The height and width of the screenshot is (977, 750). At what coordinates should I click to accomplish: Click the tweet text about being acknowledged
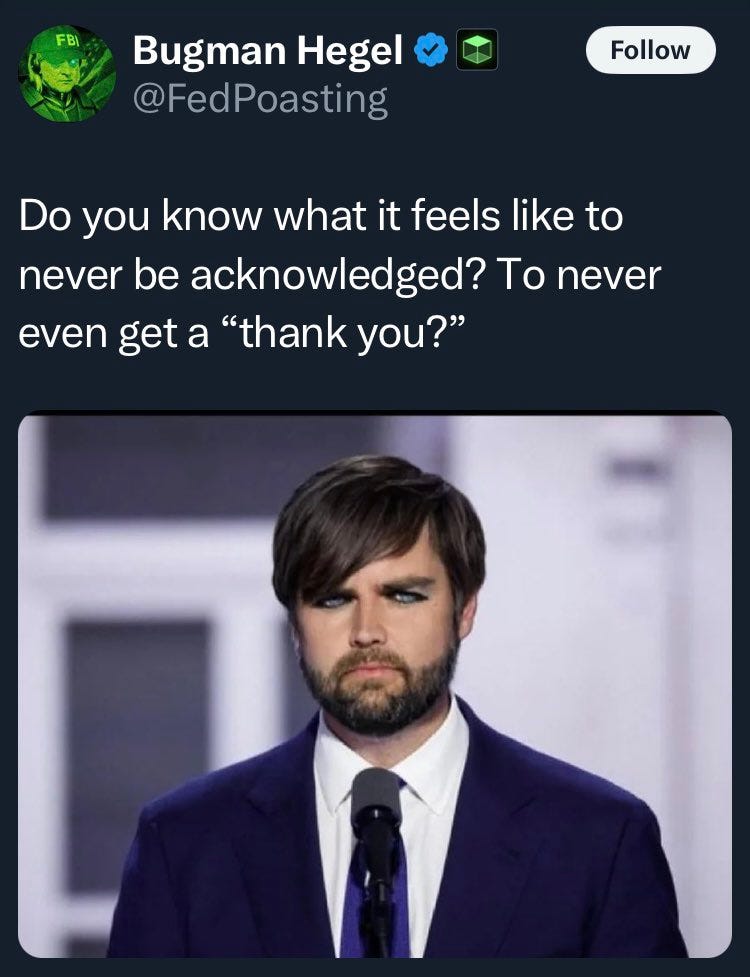(x=339, y=274)
